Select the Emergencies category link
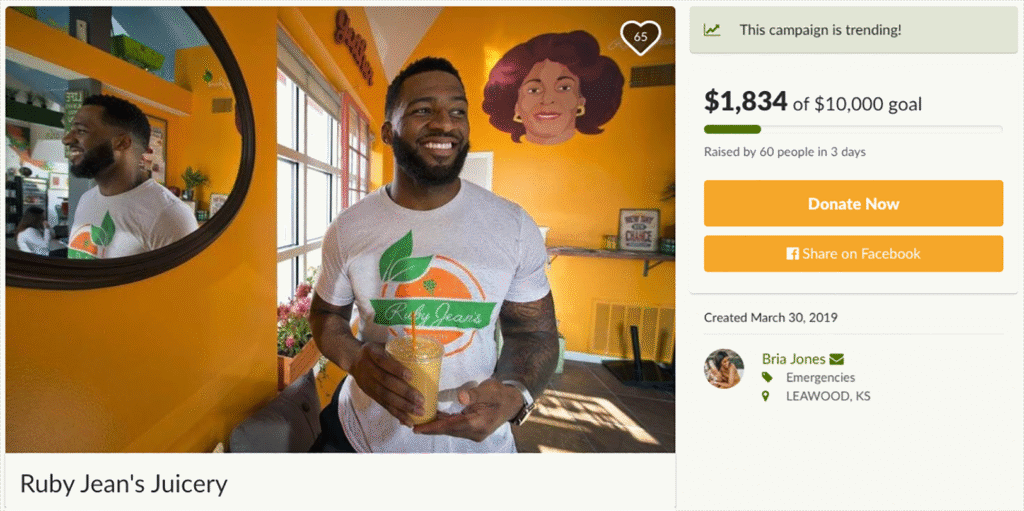Screen dimensions: 1024x511 [820, 378]
